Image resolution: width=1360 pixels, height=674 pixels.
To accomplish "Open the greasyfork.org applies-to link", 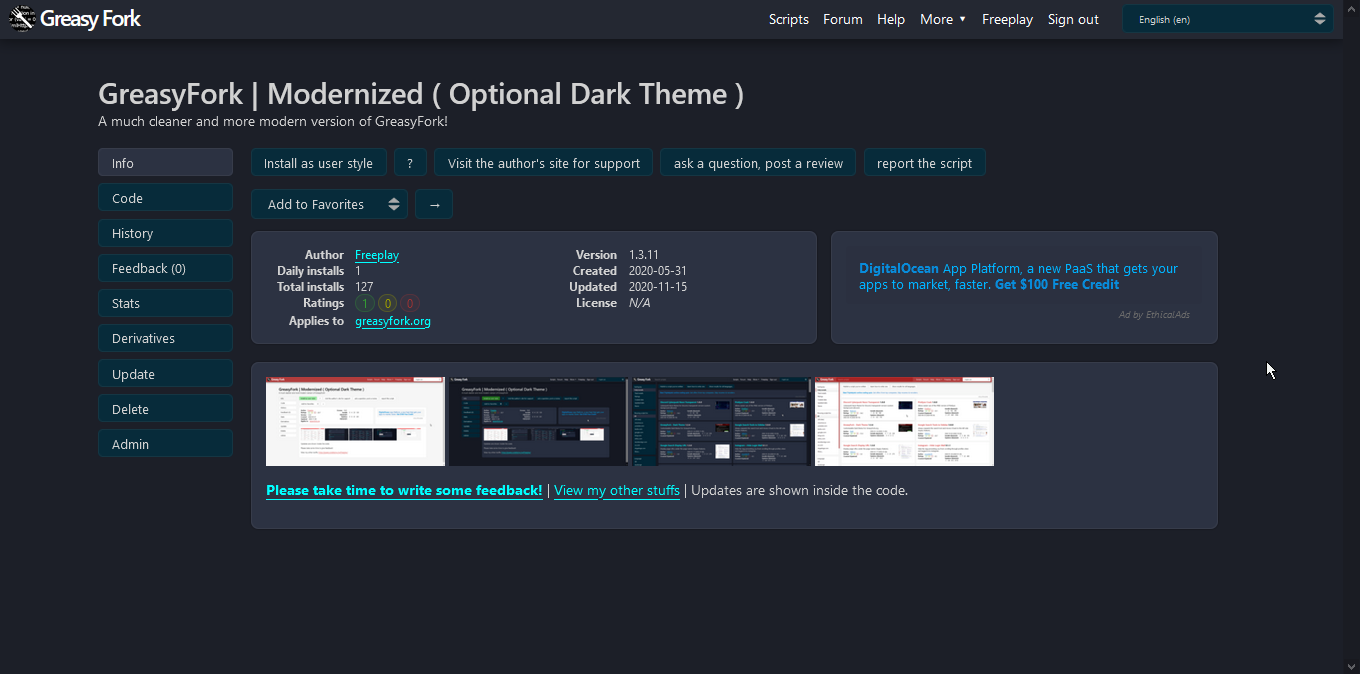I will tap(393, 321).
